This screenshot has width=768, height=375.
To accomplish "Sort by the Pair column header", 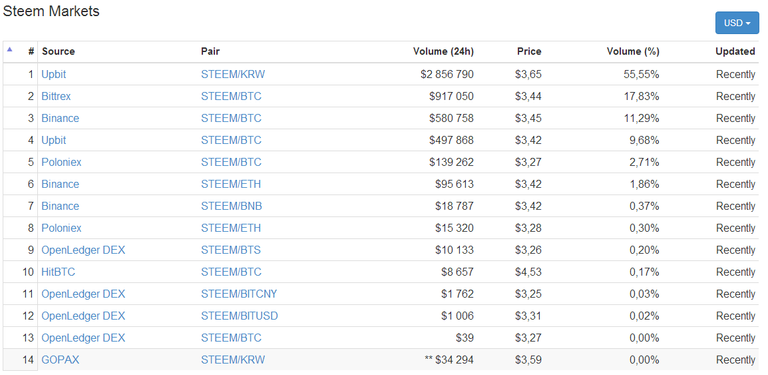I will click(x=210, y=51).
